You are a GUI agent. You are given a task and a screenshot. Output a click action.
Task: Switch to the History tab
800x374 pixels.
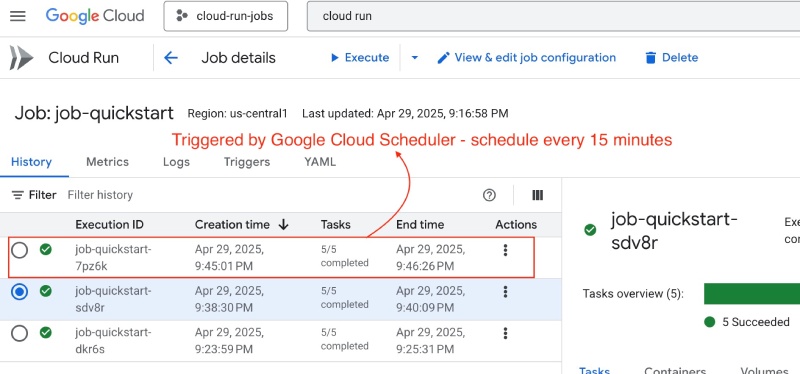(x=32, y=162)
